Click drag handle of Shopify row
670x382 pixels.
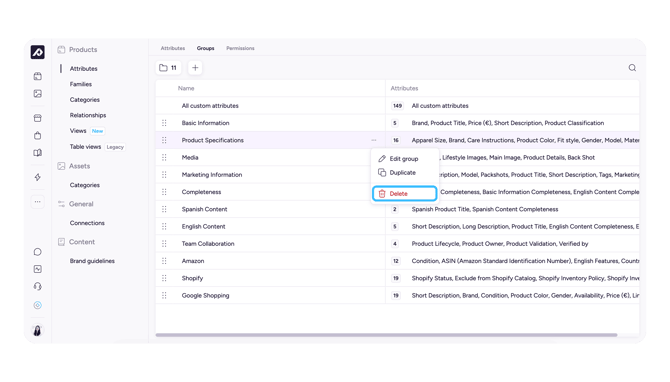(x=164, y=278)
